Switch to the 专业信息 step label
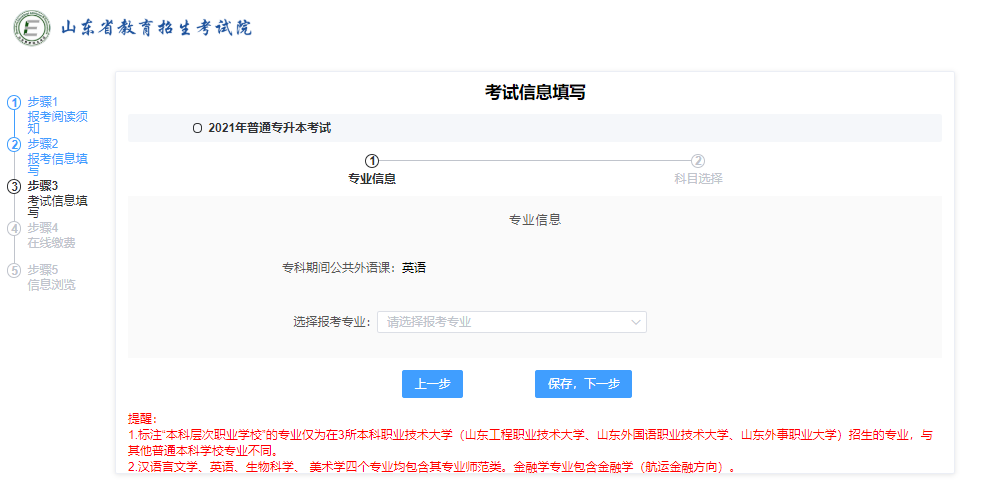This screenshot has width=984, height=493. click(372, 179)
